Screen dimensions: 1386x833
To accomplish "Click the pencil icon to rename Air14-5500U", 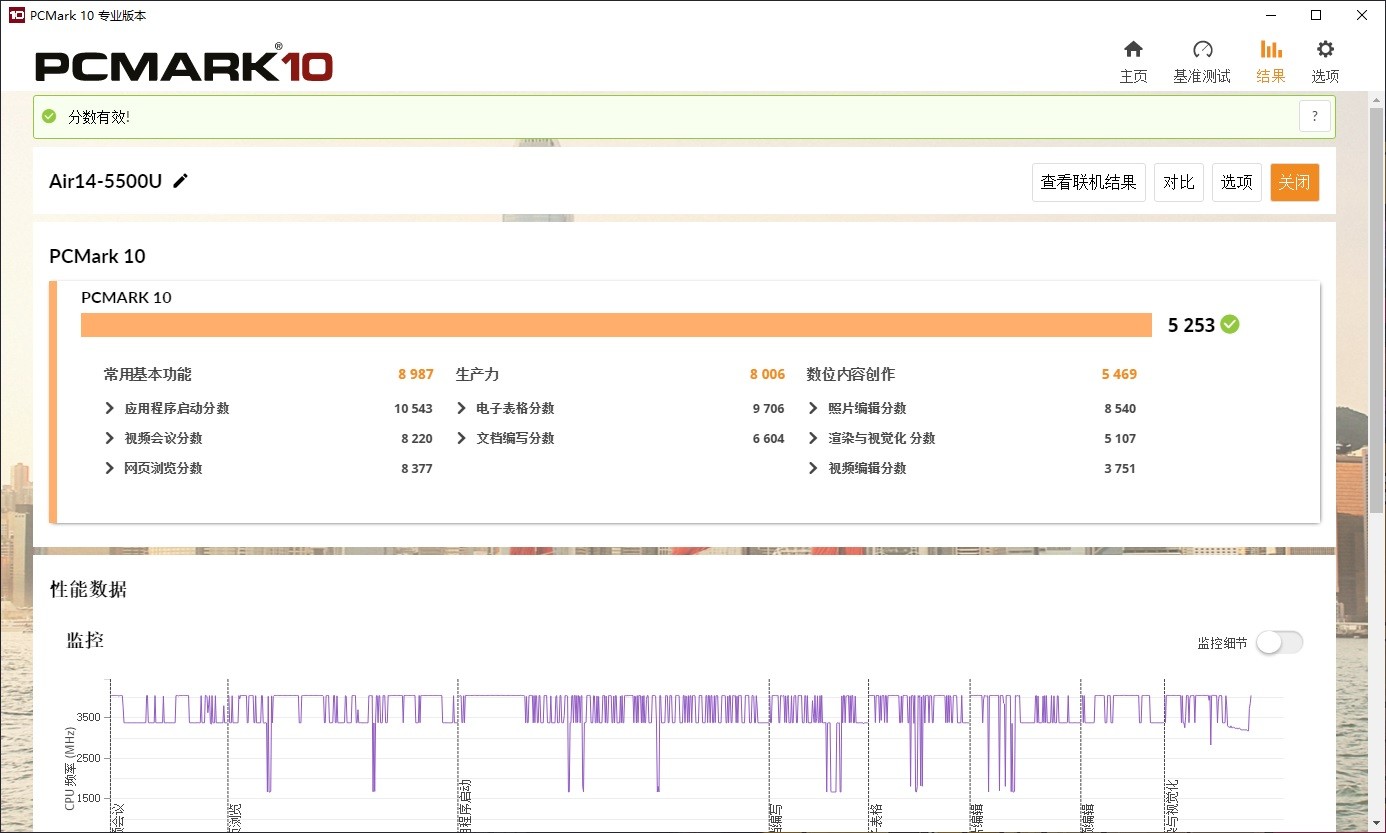I will [x=180, y=181].
